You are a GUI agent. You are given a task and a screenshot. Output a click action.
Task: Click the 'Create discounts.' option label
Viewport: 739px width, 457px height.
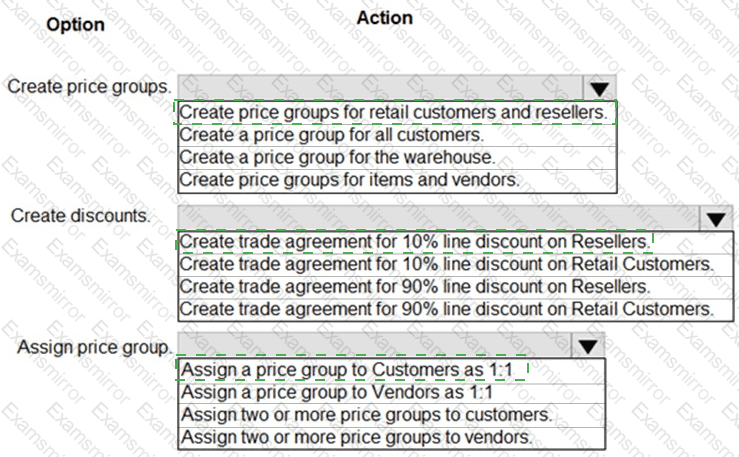(x=81, y=216)
